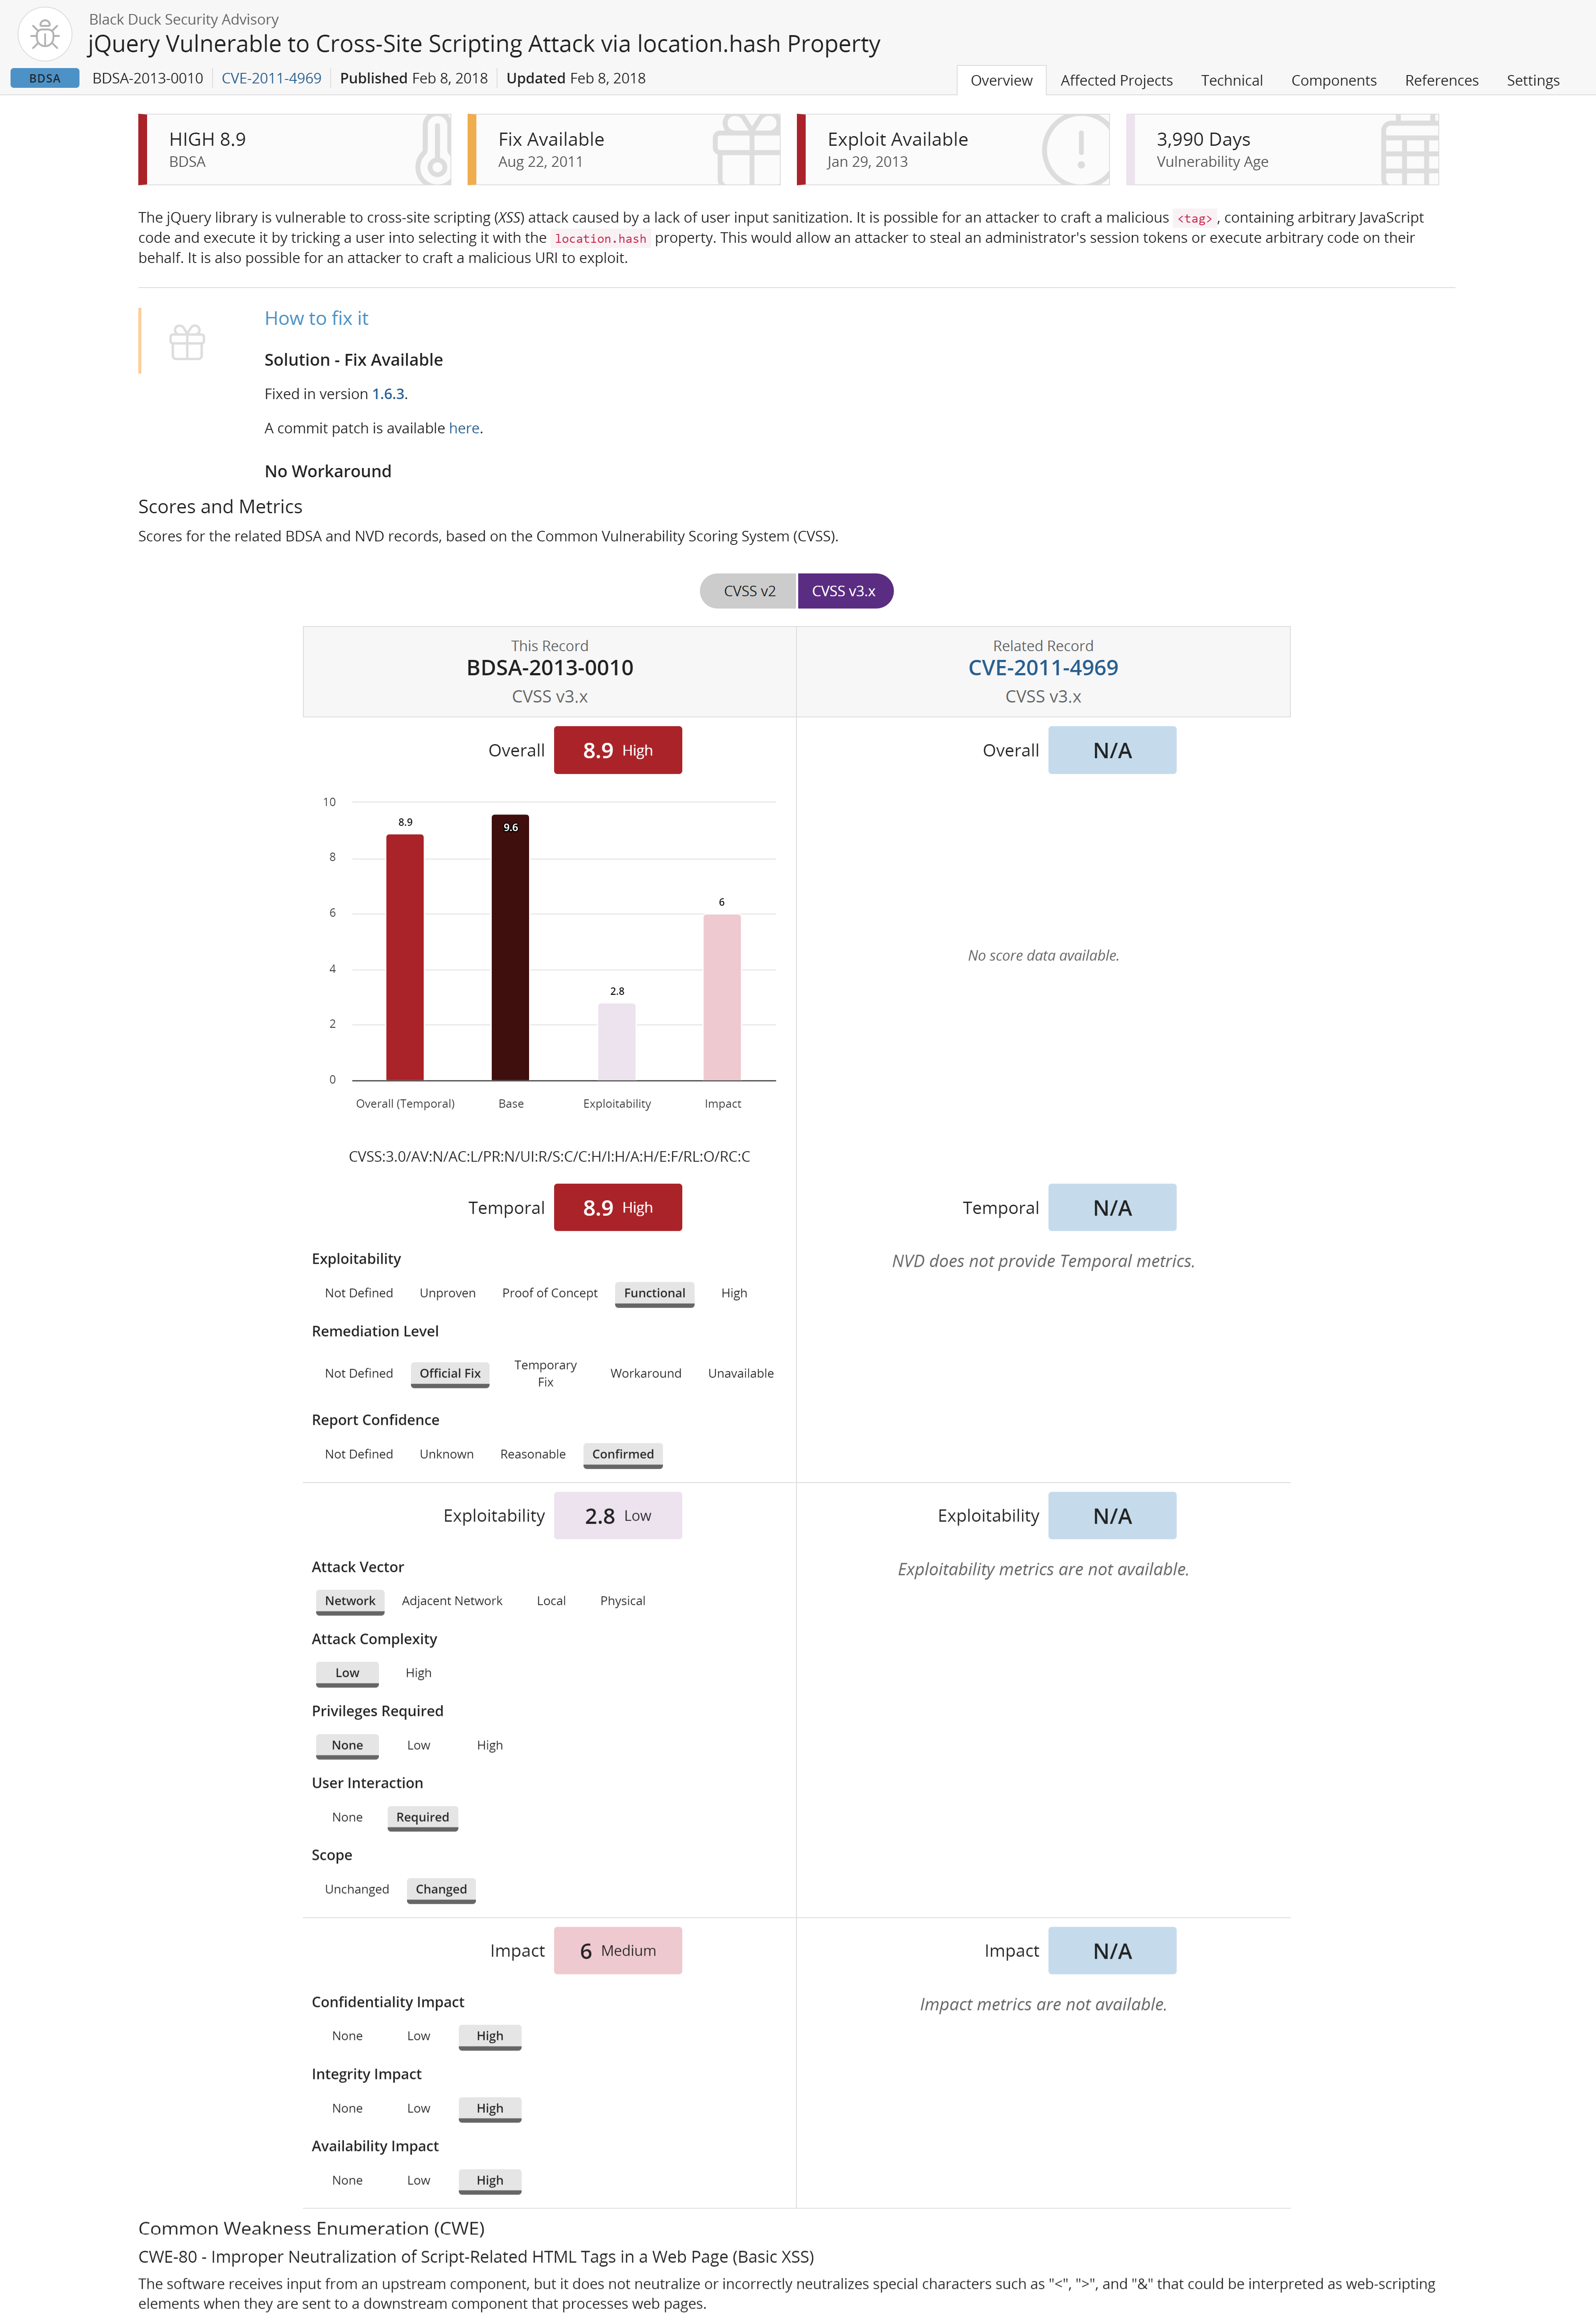Select Adjacent Network attack vector
This screenshot has width=1596, height=2320.
pyautogui.click(x=452, y=1601)
